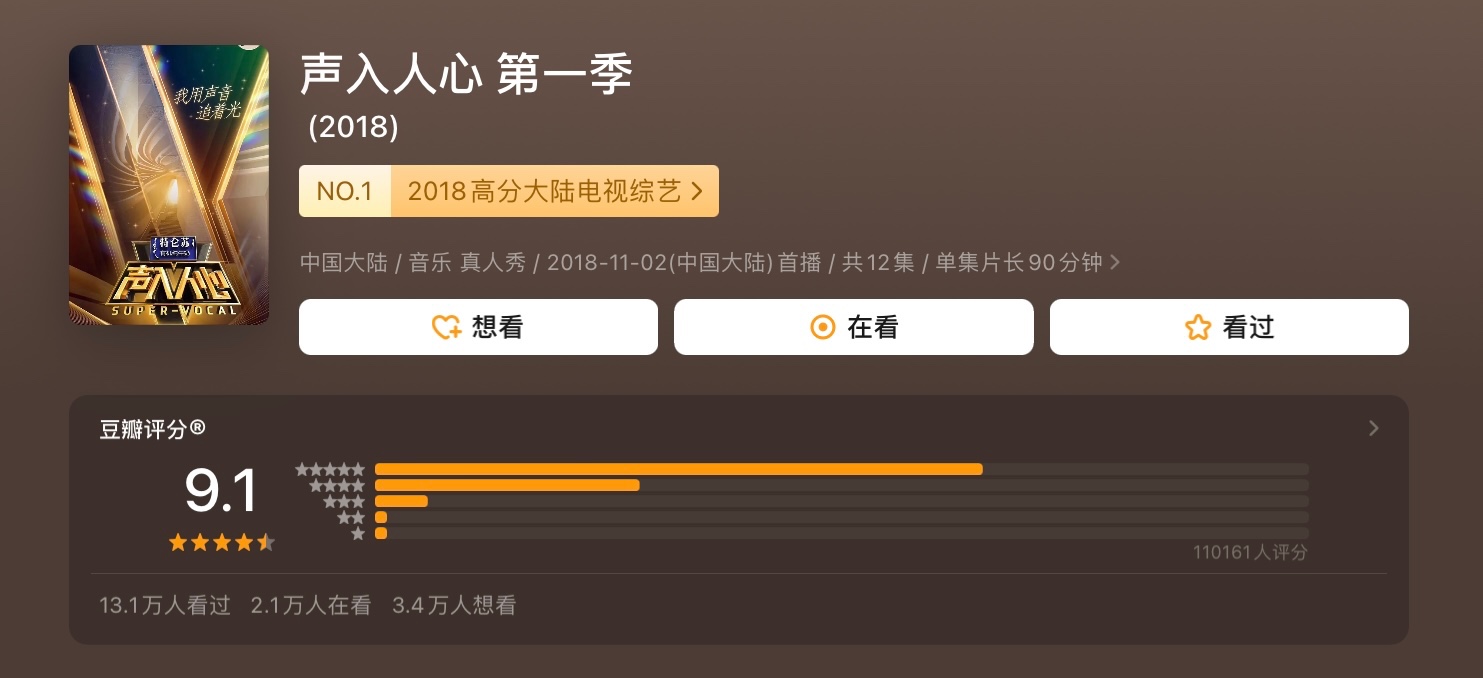Screen dimensions: 1483x678
Task: Click the orange 4.5 star rating under 9.1
Action: tap(222, 542)
